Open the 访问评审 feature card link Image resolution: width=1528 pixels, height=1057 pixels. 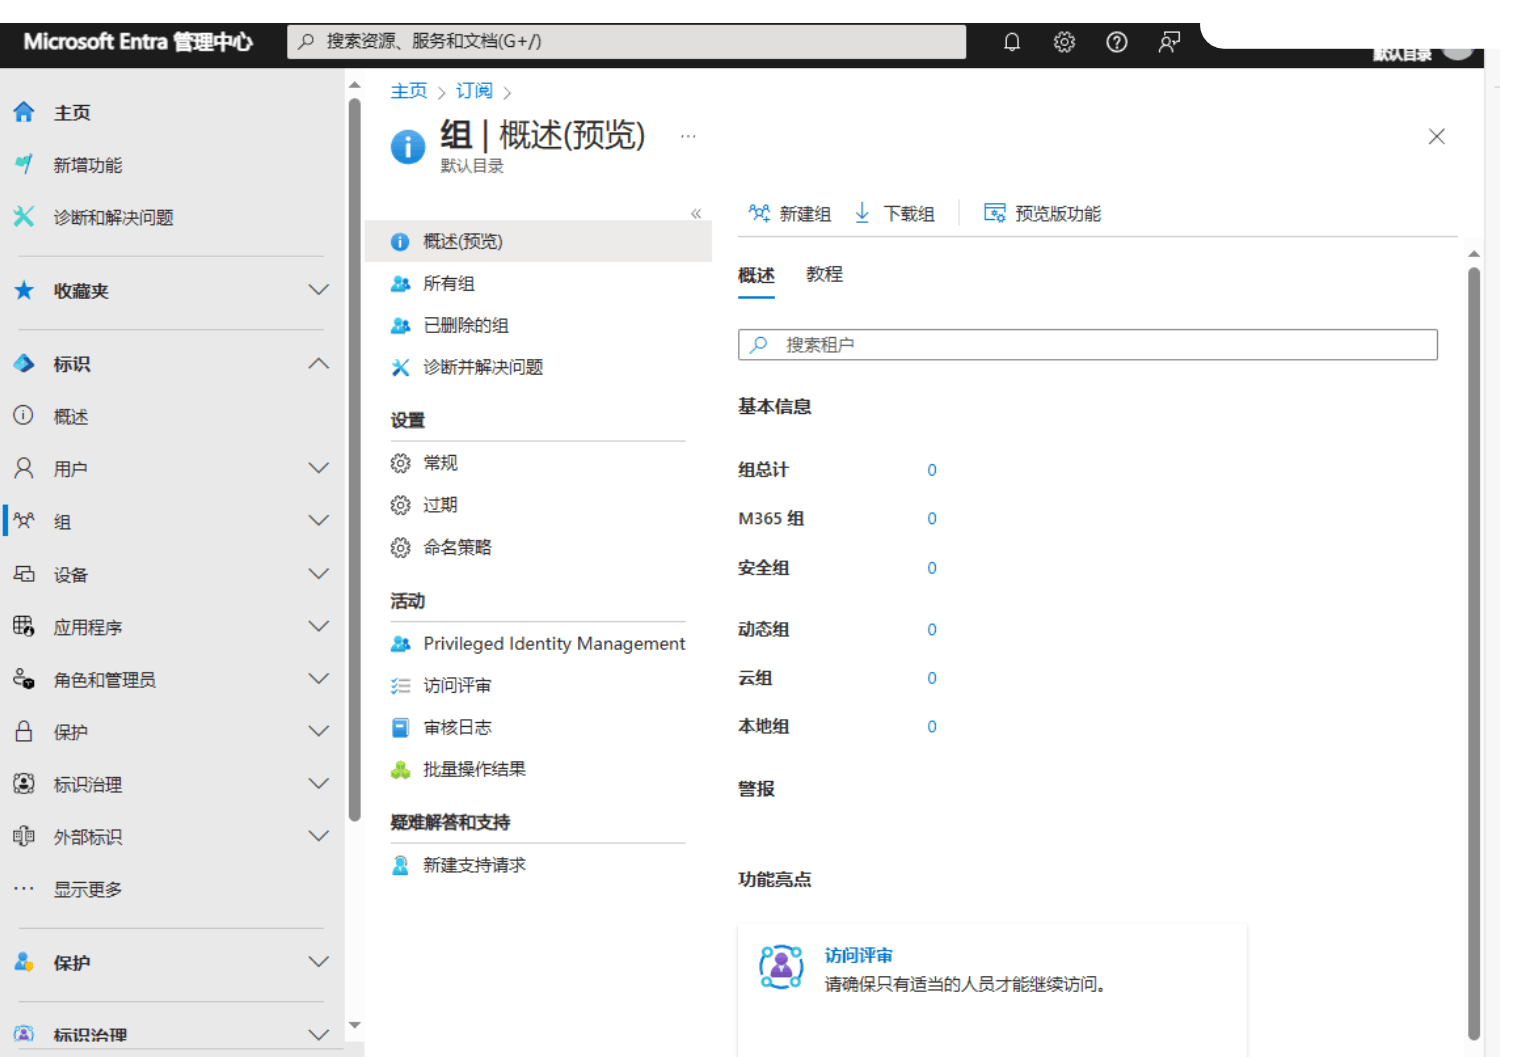tap(858, 956)
